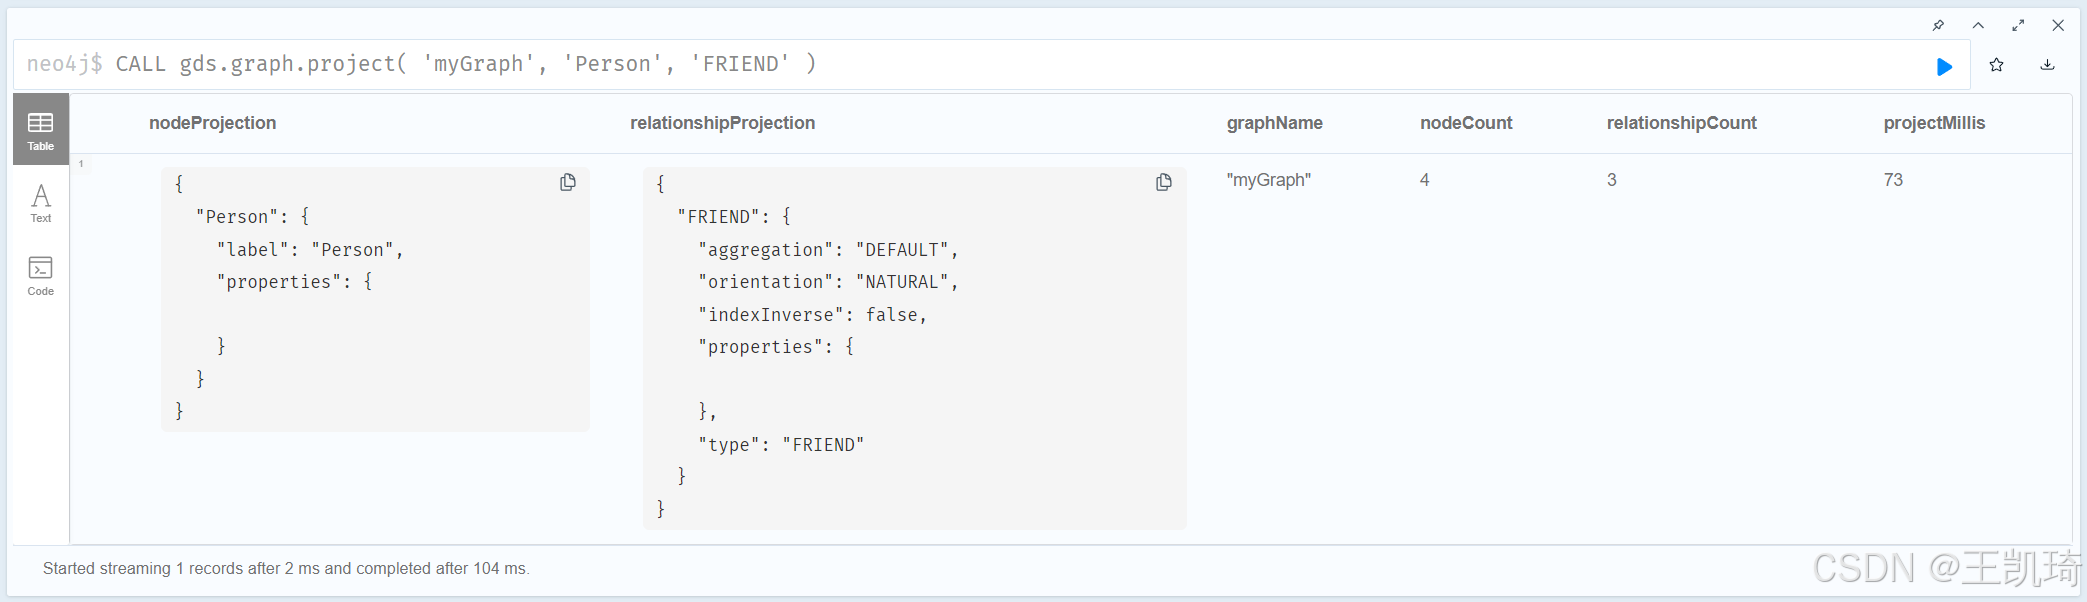Switch to Table view
Viewport: 2087px width, 602px height.
41,129
